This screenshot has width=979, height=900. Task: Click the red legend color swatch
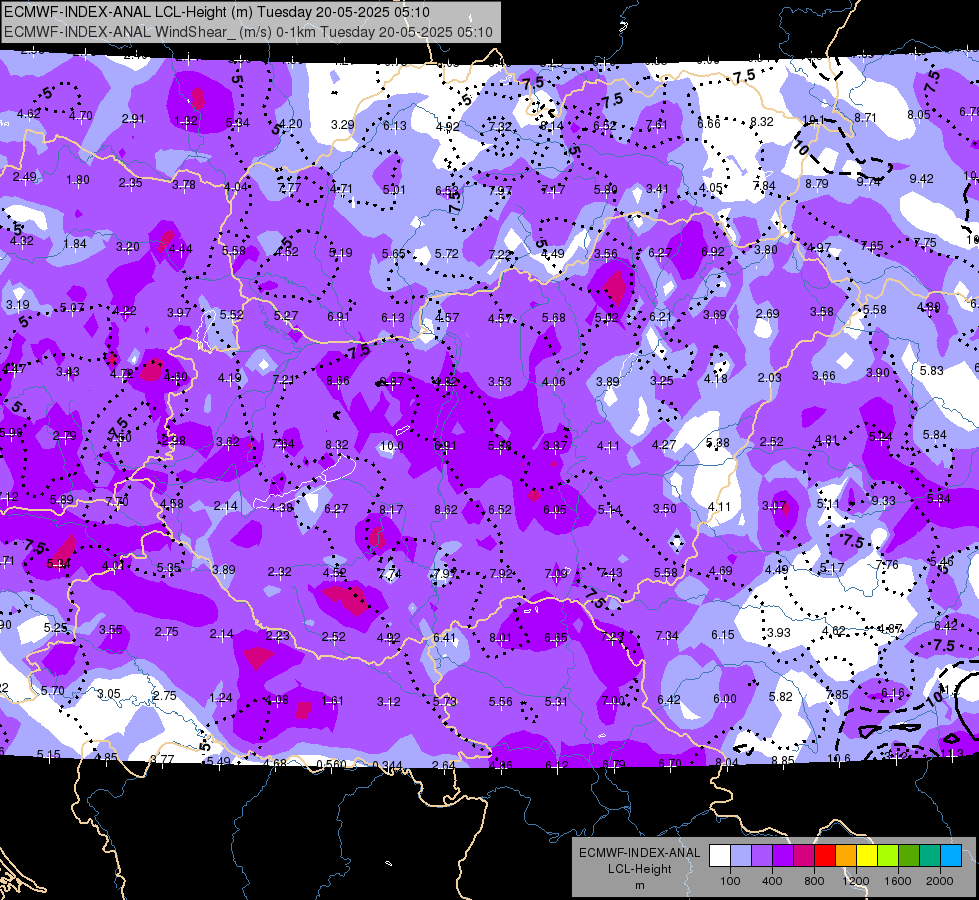point(825,856)
